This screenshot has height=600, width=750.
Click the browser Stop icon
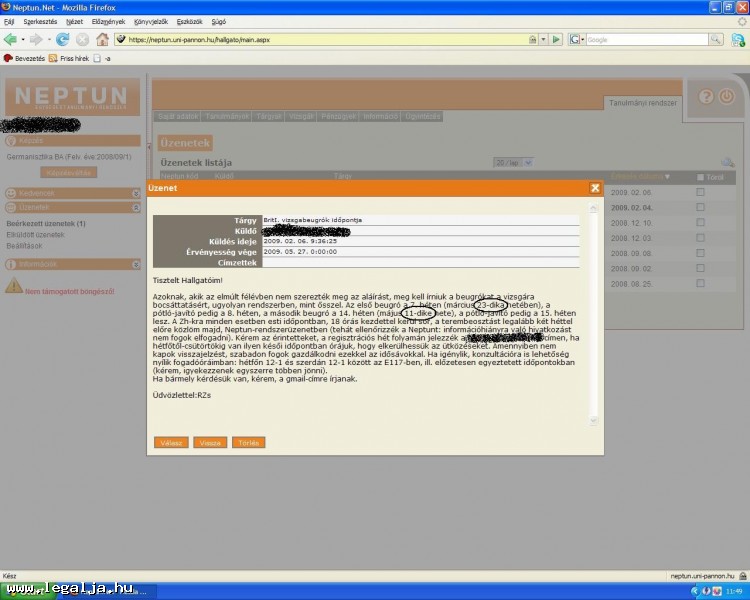tap(82, 39)
